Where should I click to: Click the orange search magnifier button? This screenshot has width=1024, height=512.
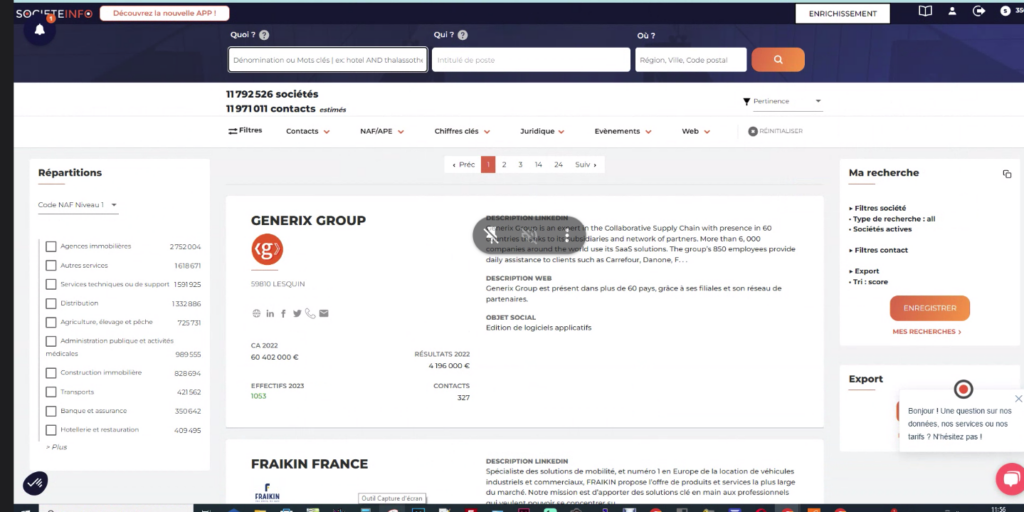(x=777, y=60)
